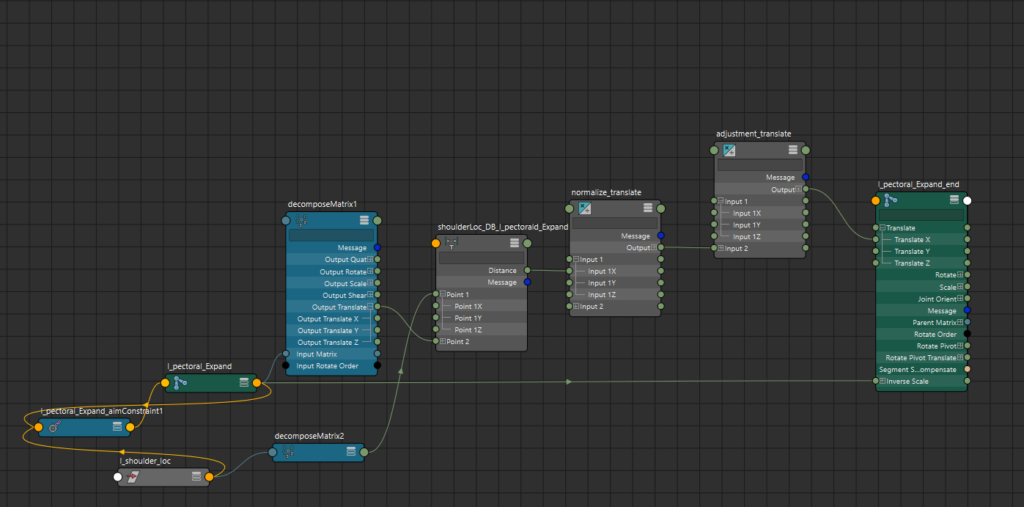The width and height of the screenshot is (1024, 507).
Task: Toggle attribute view mode on decomposeMatrix2 node
Action: 350,452
